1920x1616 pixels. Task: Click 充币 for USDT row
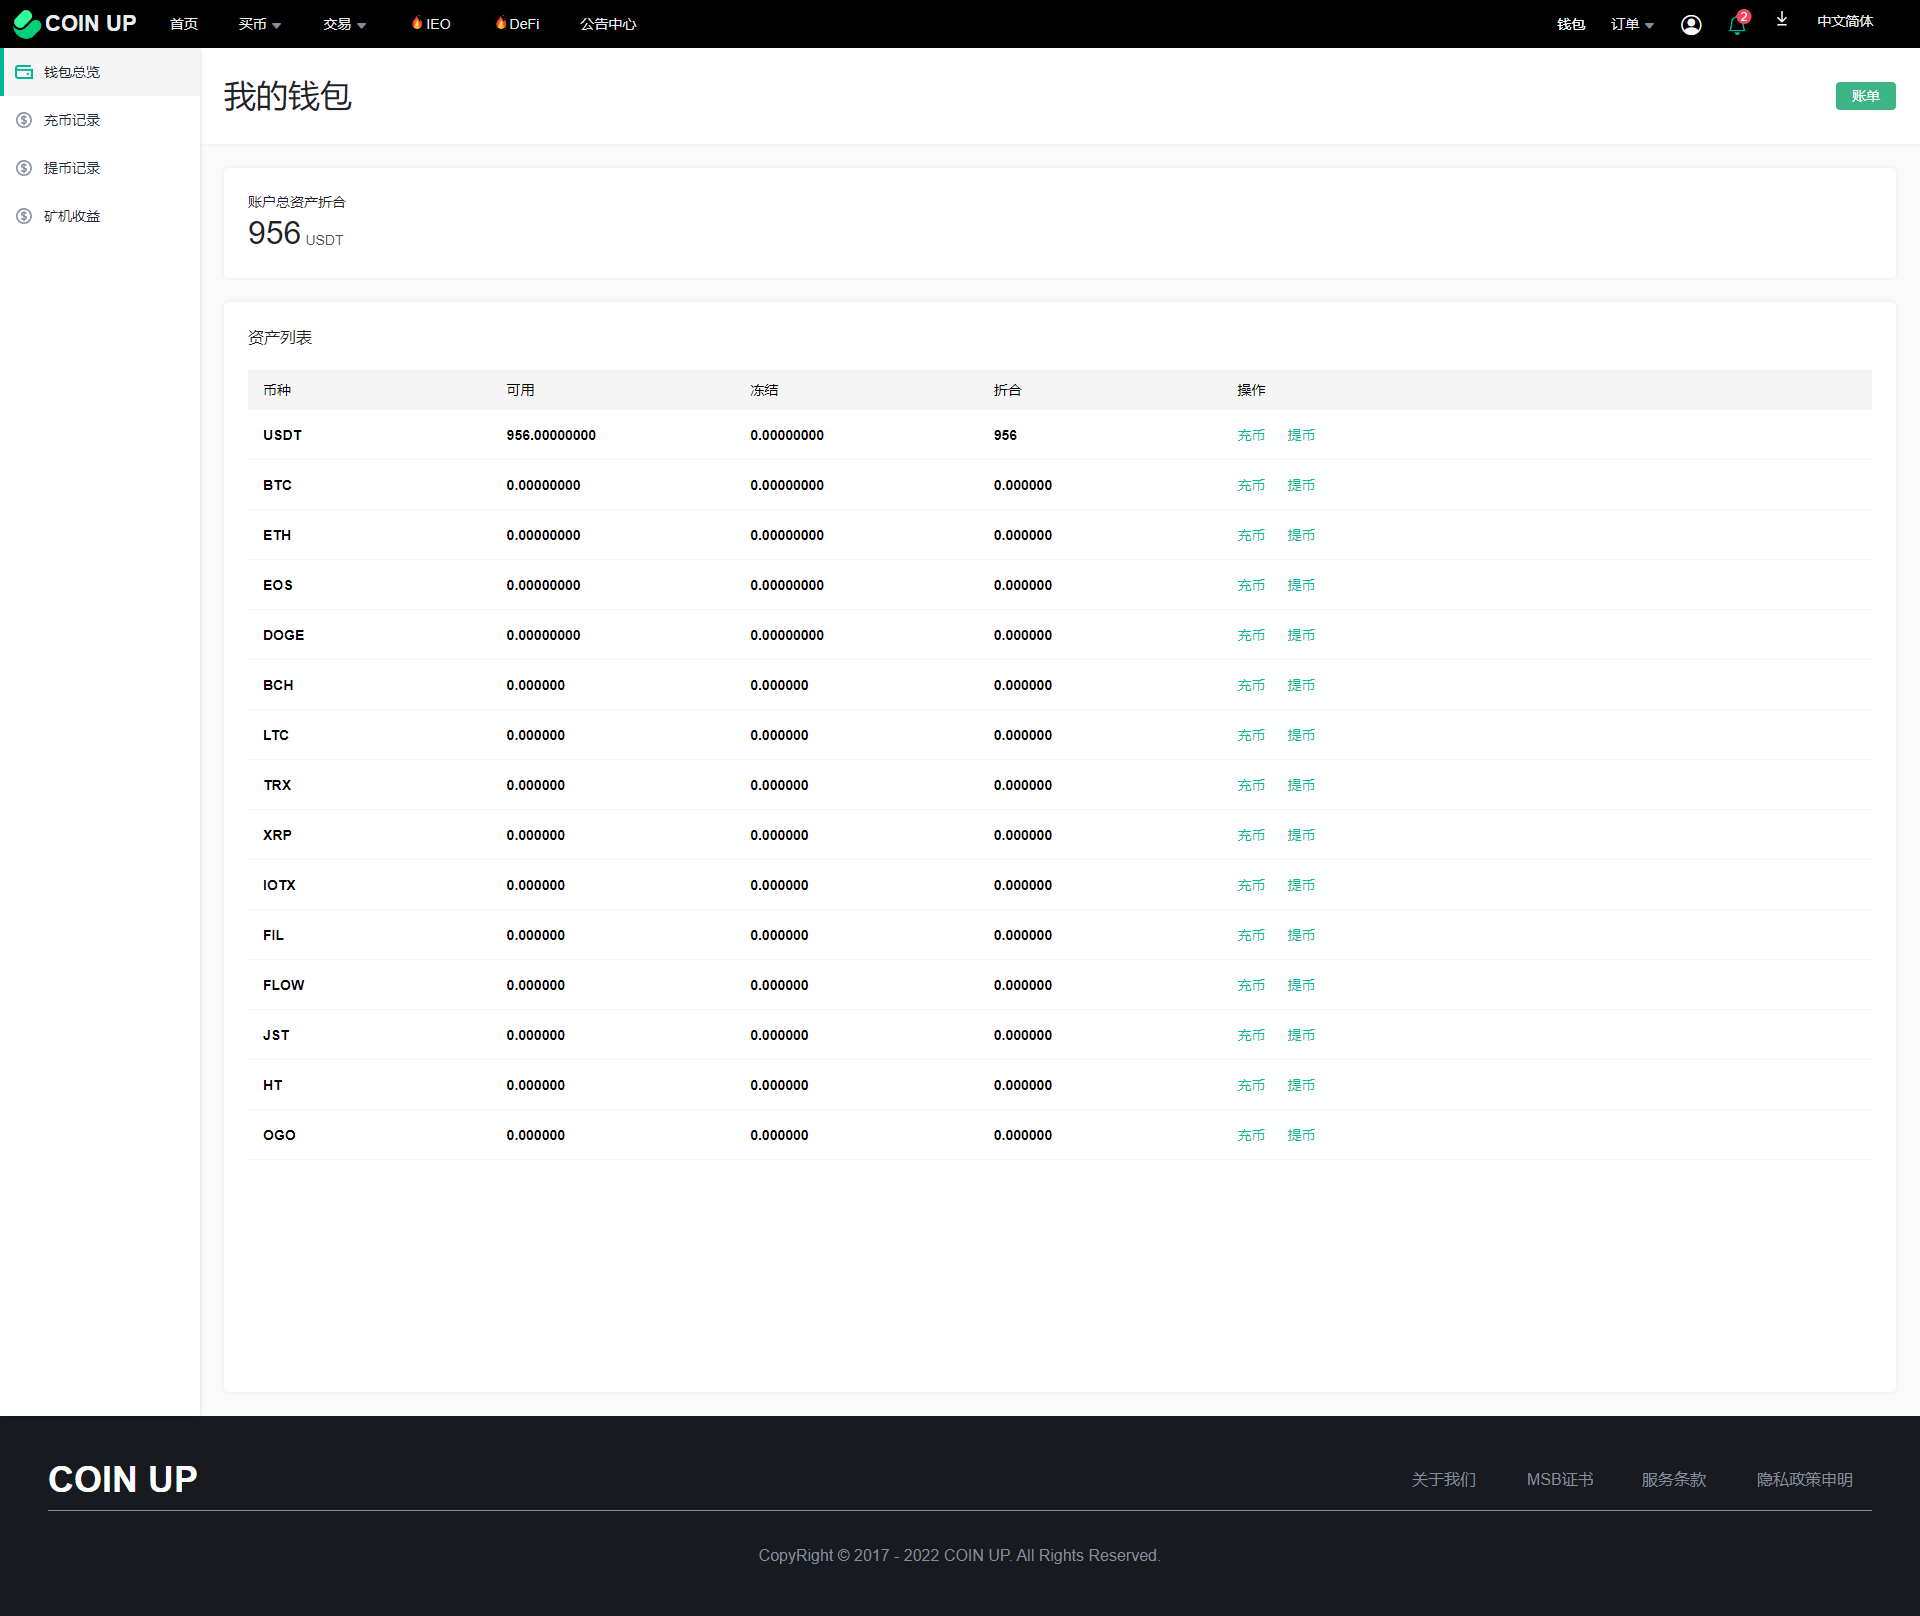pos(1250,435)
